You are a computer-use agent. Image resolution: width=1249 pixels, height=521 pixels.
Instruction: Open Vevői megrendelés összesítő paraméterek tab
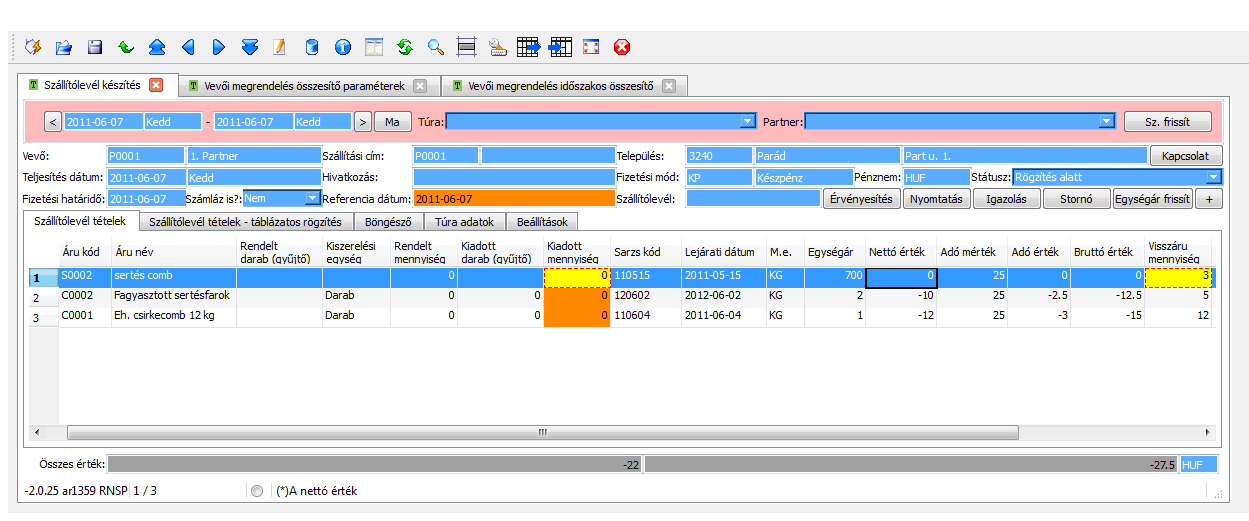click(x=305, y=86)
